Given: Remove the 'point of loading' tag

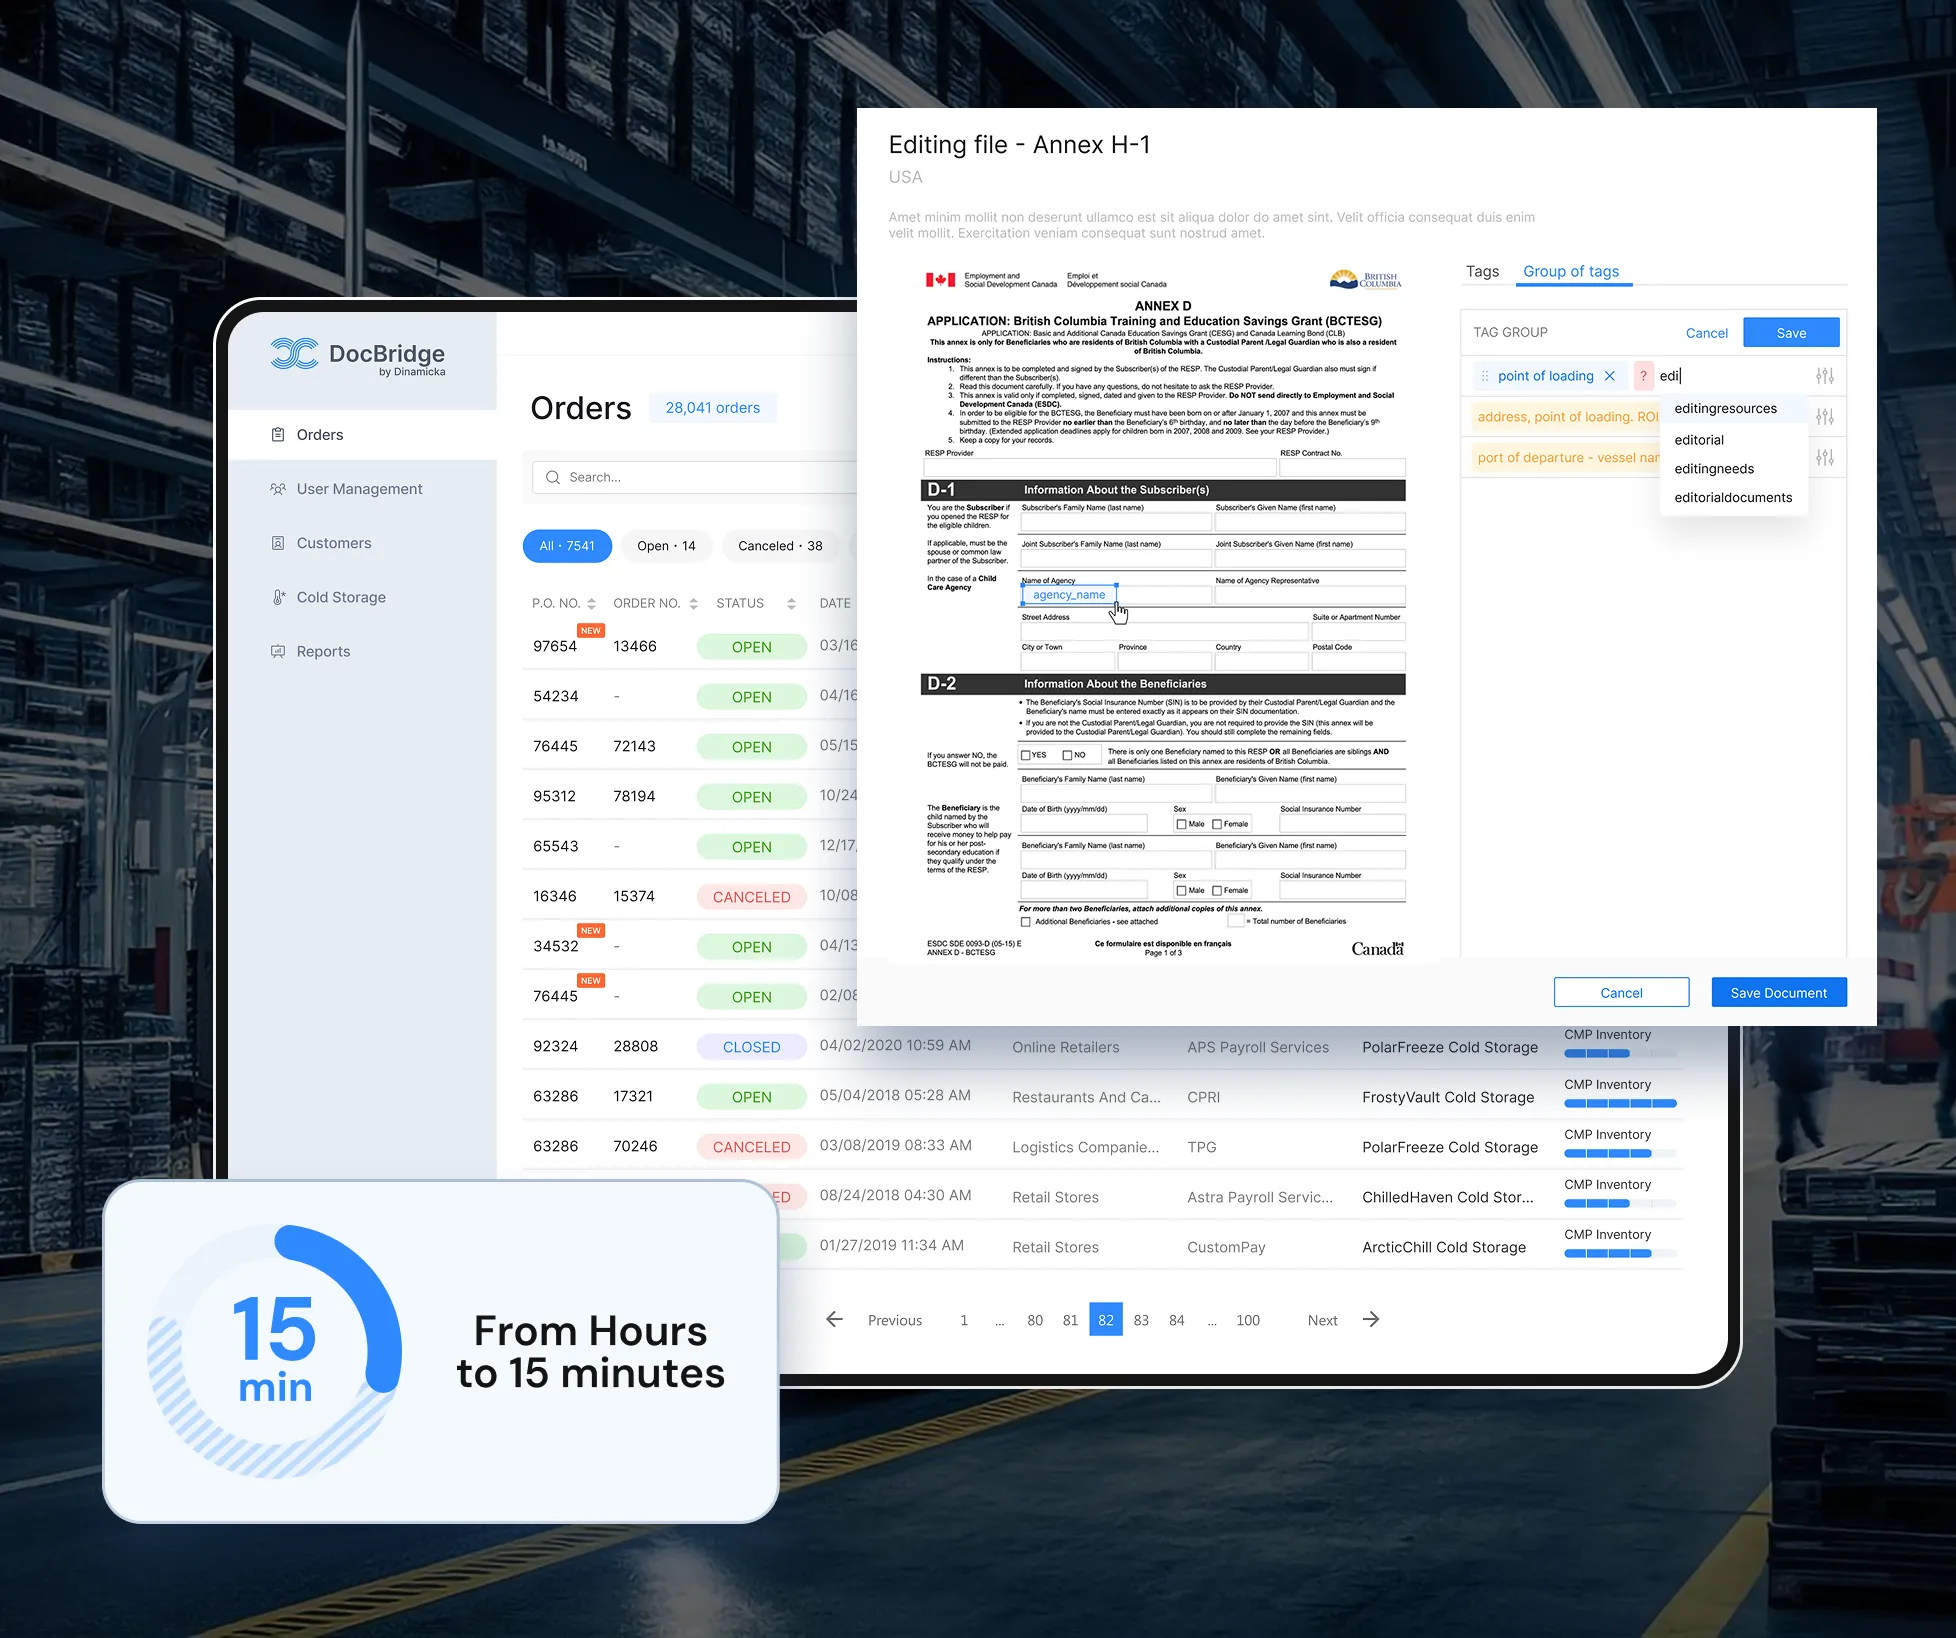Looking at the screenshot, I should pyautogui.click(x=1609, y=375).
